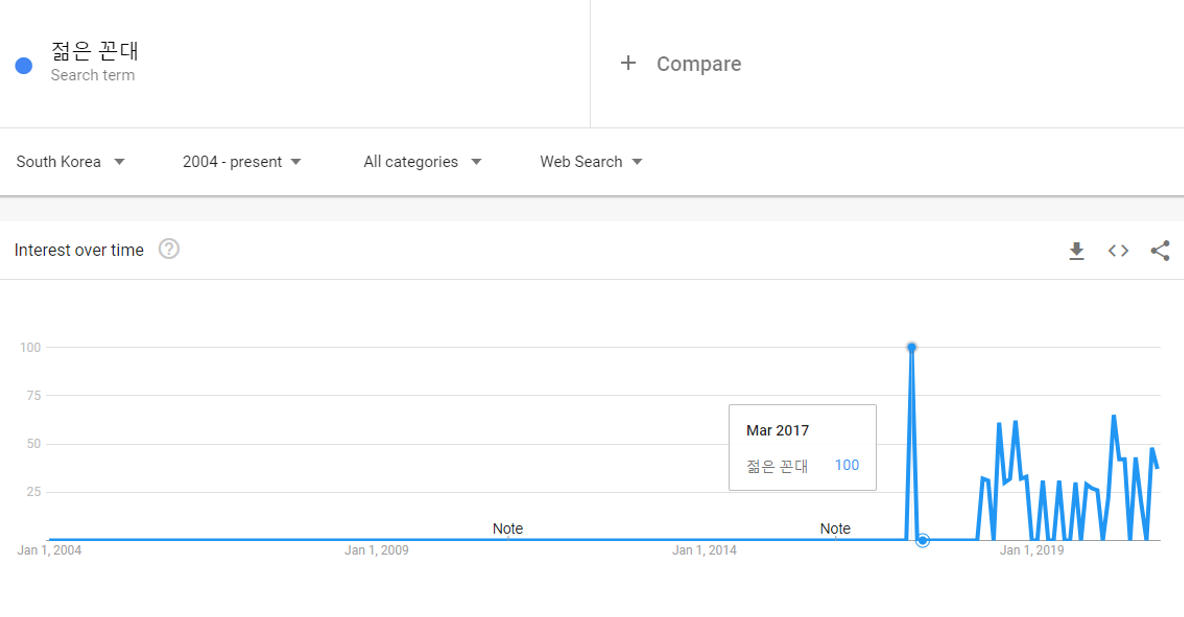Click the embed code icon
The image size is (1184, 617).
pos(1118,251)
